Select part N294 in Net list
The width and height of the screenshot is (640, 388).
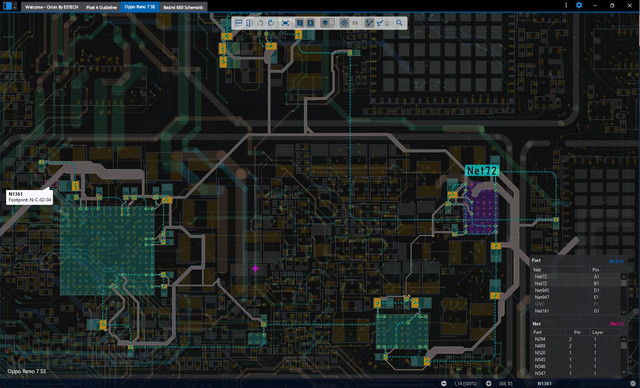click(576, 339)
